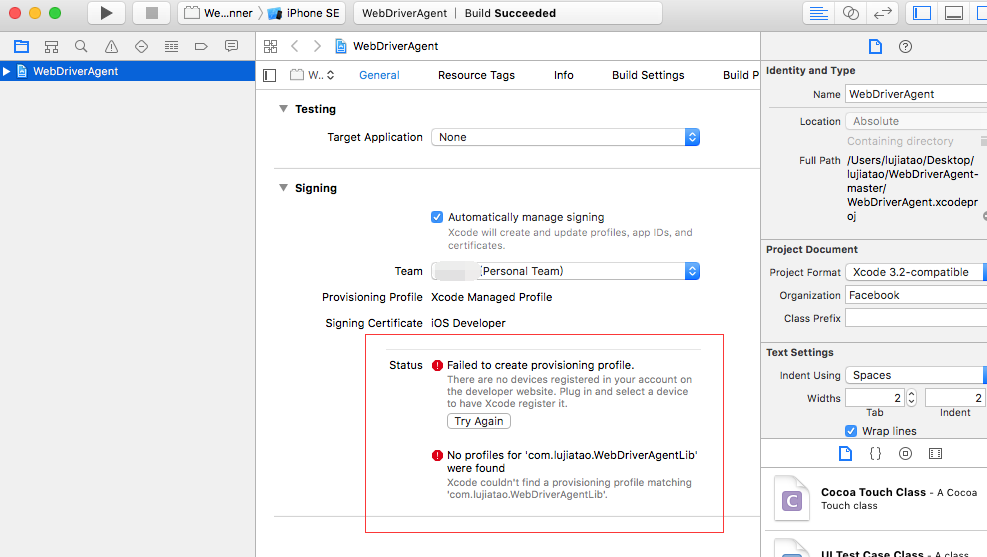
Task: Go forward with the right chevron
Action: [x=317, y=46]
